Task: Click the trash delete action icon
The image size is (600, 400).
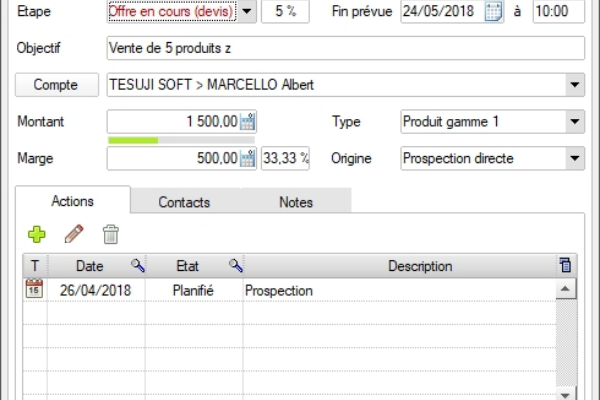Action: pyautogui.click(x=110, y=234)
